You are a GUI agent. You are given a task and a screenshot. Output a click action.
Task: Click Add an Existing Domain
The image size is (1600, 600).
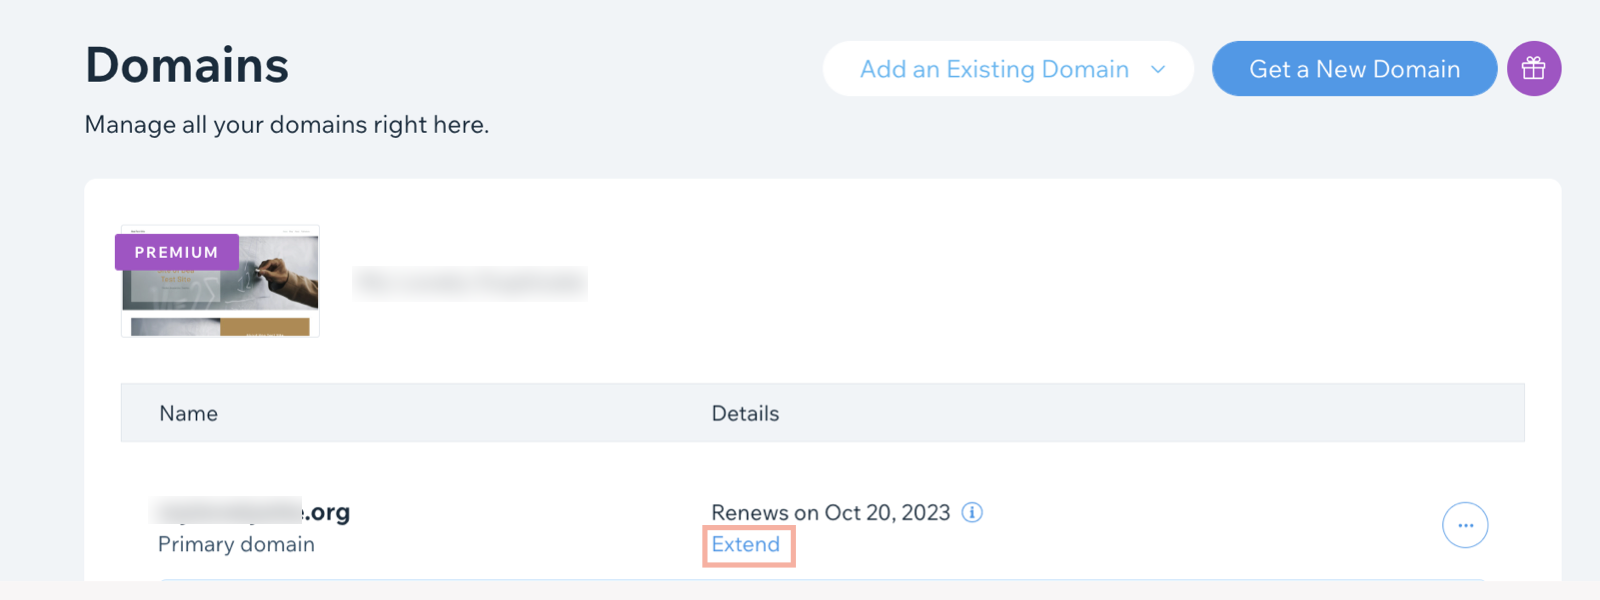click(x=994, y=69)
